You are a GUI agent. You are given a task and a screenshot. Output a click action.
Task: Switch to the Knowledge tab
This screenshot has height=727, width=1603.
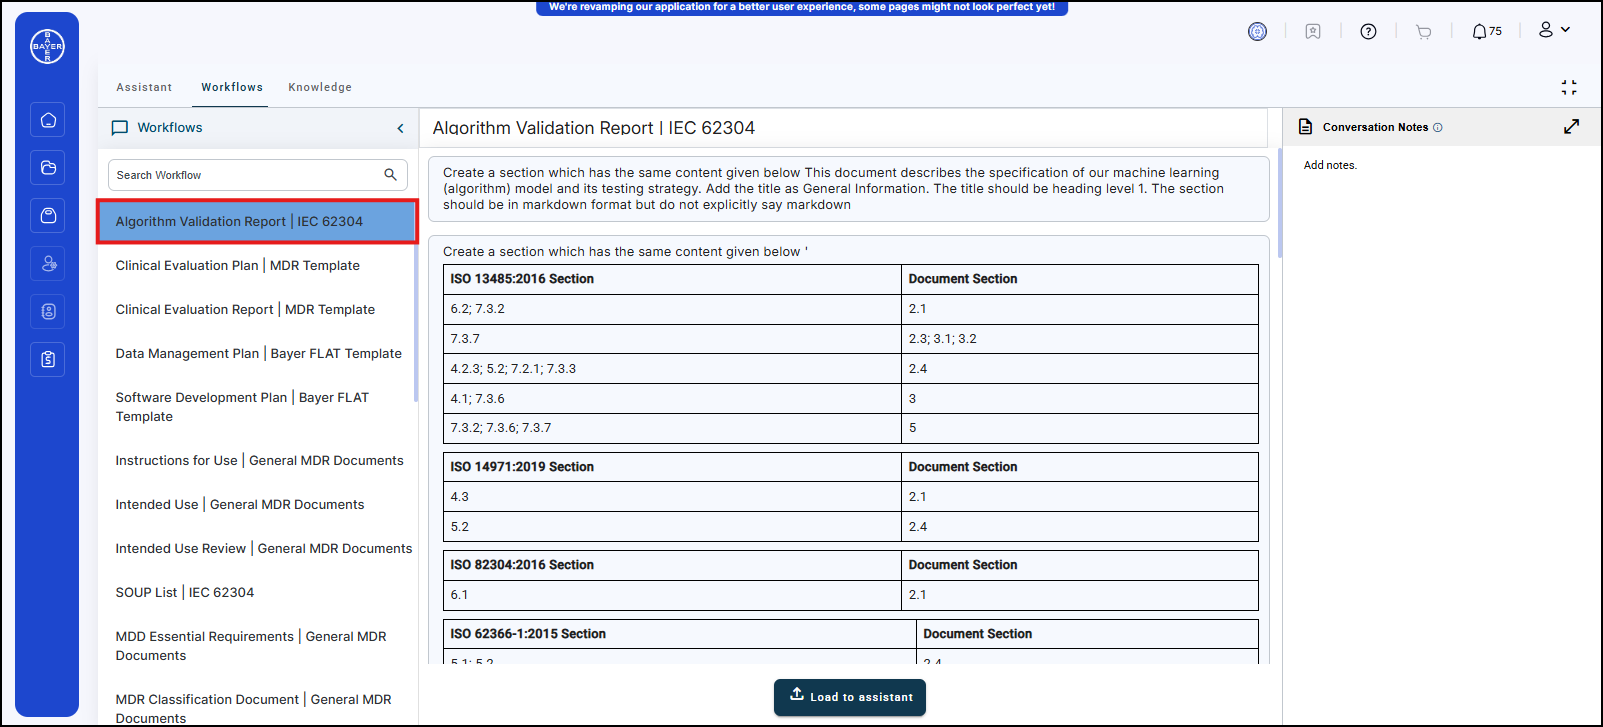320,87
